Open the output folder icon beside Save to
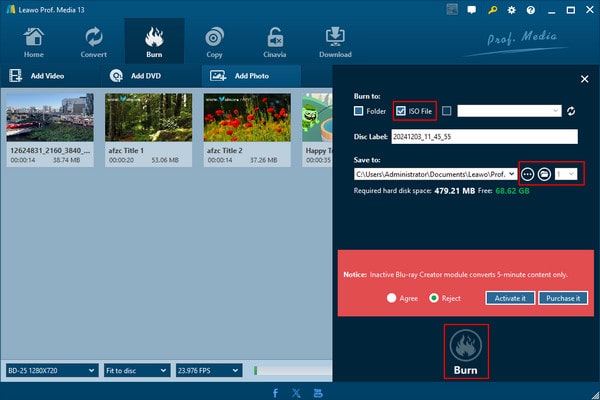The image size is (600, 400). coord(545,174)
